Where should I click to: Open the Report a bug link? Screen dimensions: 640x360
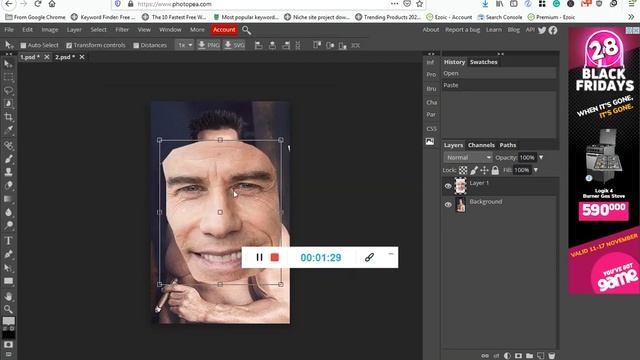(462, 30)
